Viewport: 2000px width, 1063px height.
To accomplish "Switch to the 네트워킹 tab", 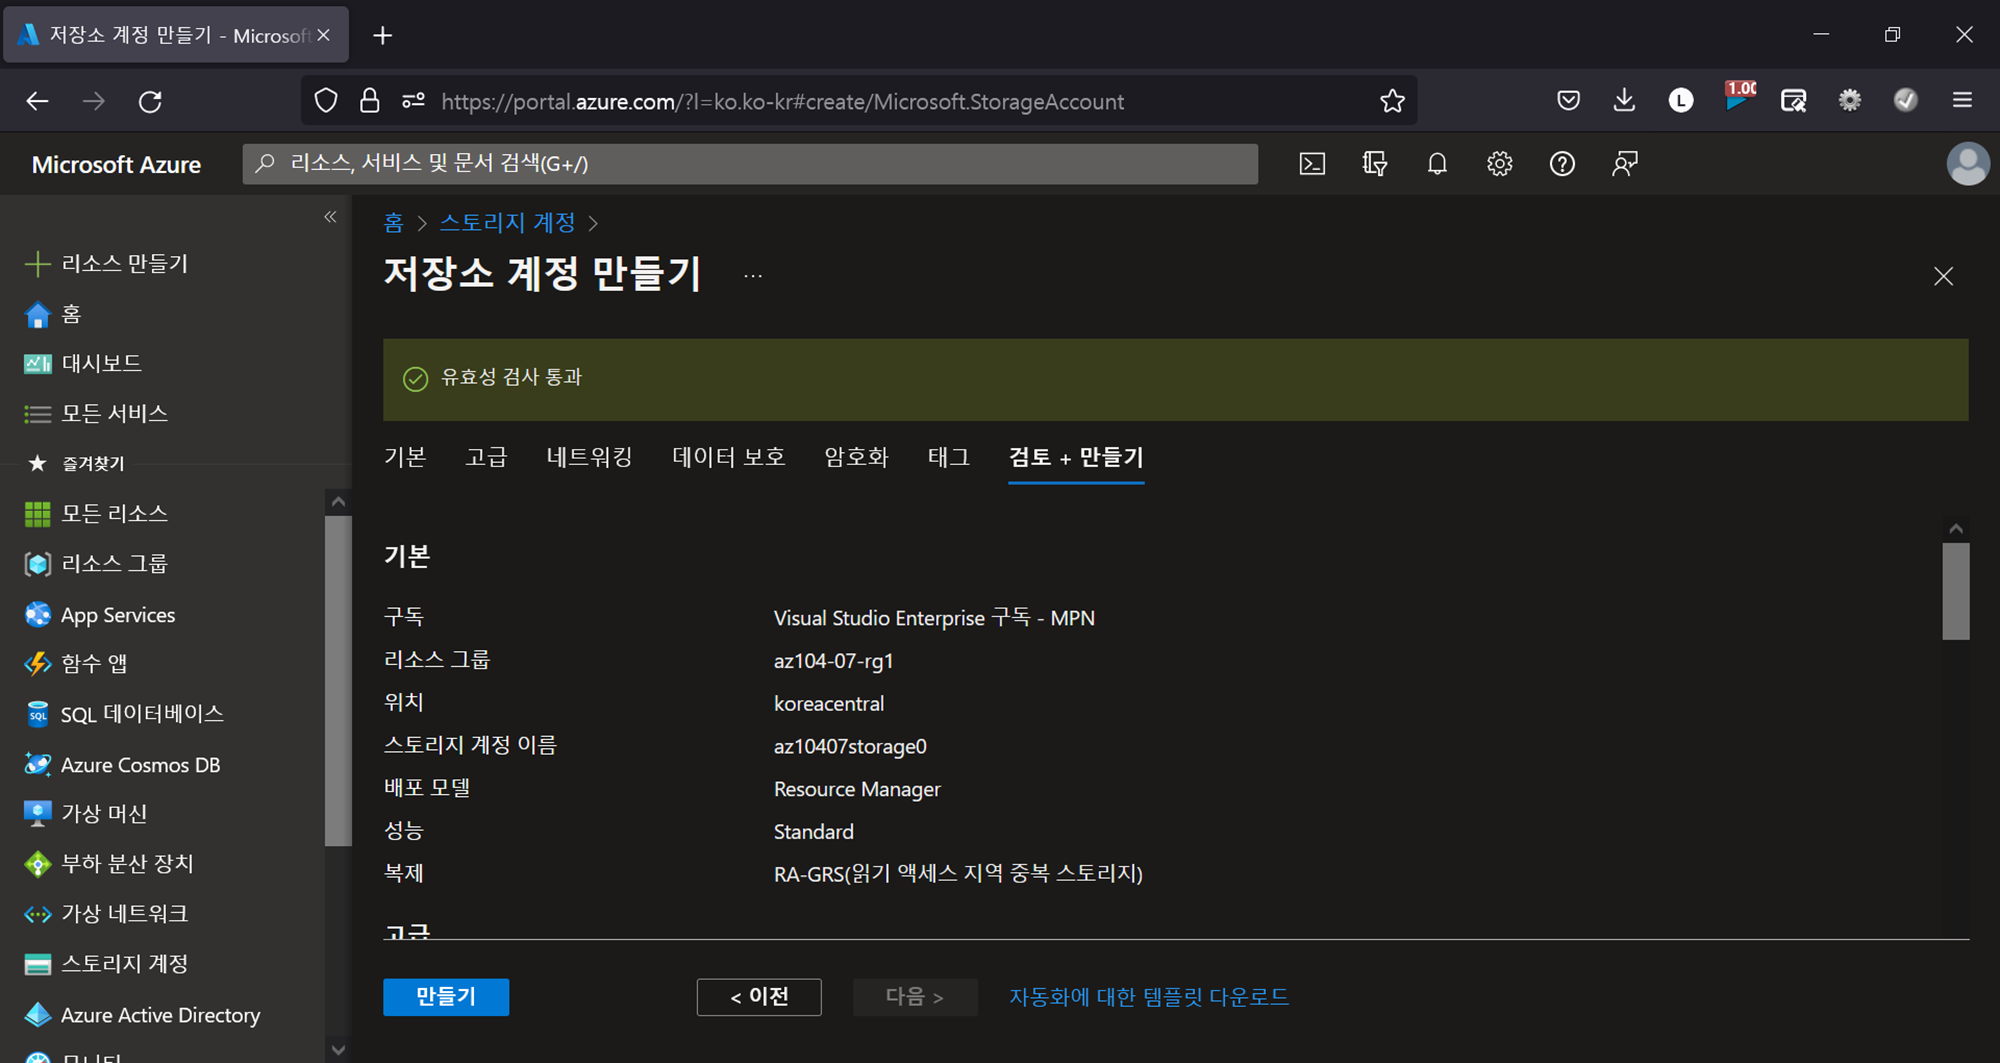I will pyautogui.click(x=590, y=457).
